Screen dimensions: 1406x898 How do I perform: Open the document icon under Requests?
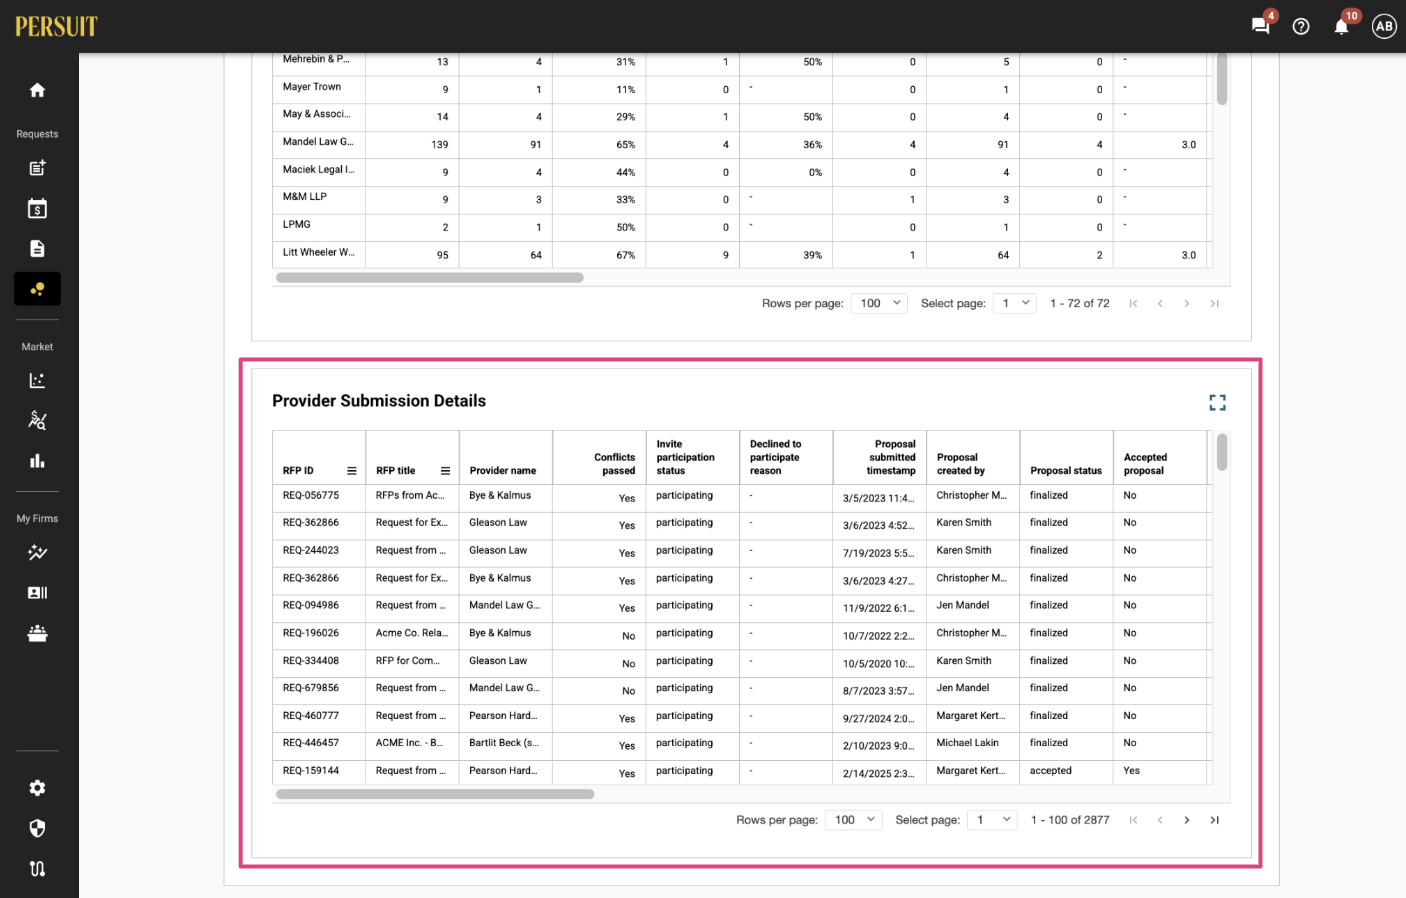(37, 249)
